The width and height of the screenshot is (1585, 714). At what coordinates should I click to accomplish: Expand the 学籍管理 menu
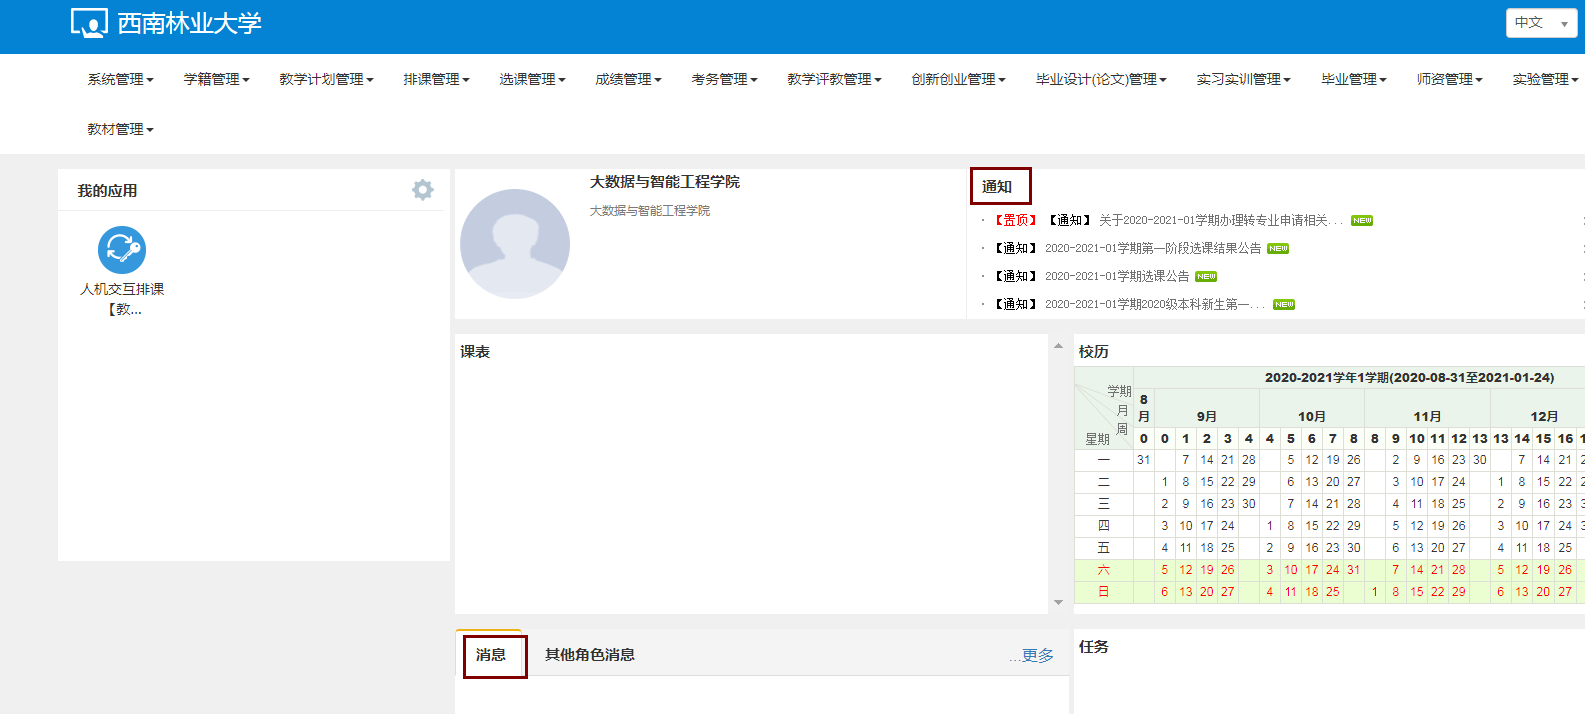[x=216, y=79]
